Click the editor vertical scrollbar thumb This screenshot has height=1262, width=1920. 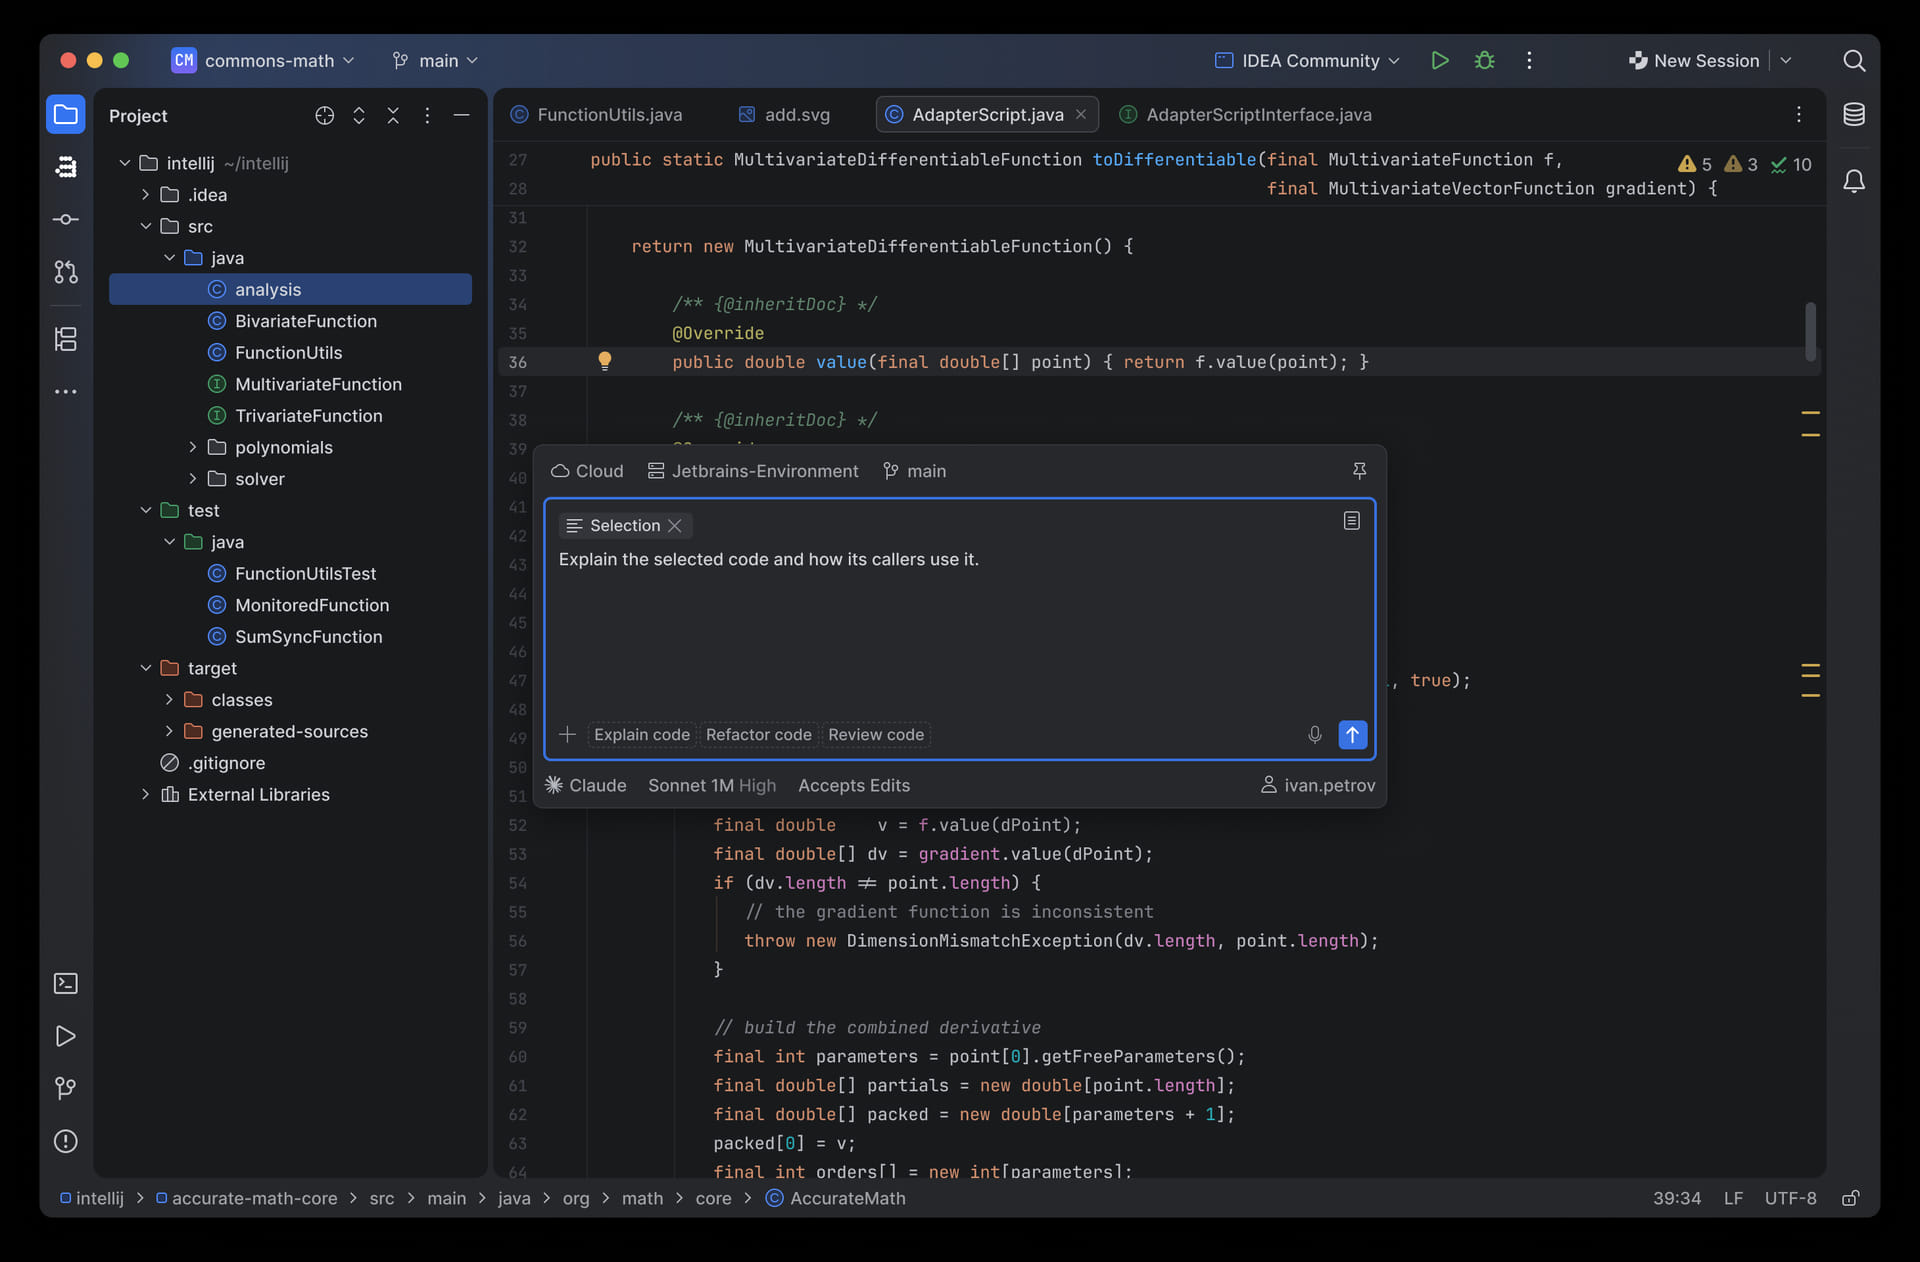[x=1810, y=331]
